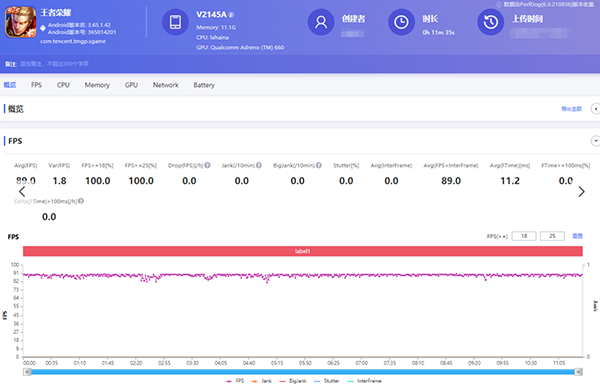Click the creator user profile icon
600x385 pixels.
(x=321, y=22)
